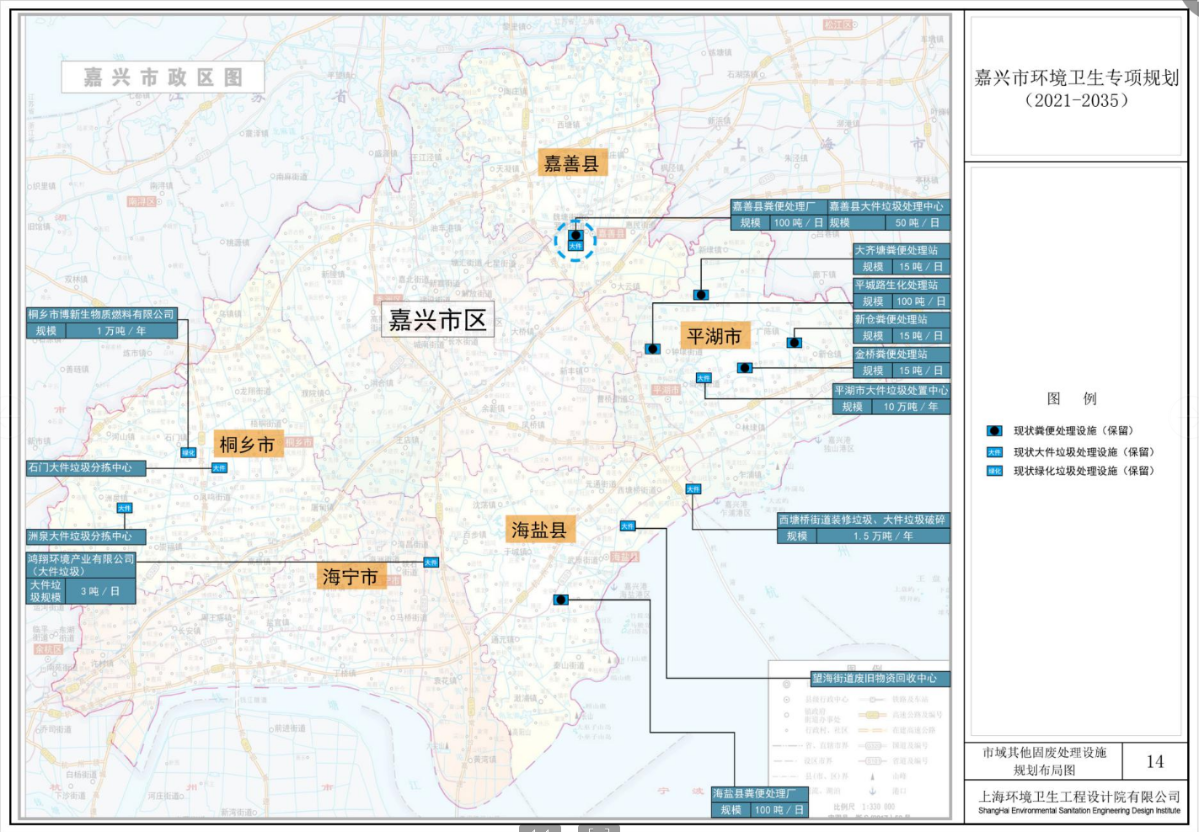Click the 嘉善县 district label
The width and height of the screenshot is (1199, 832).
(572, 163)
